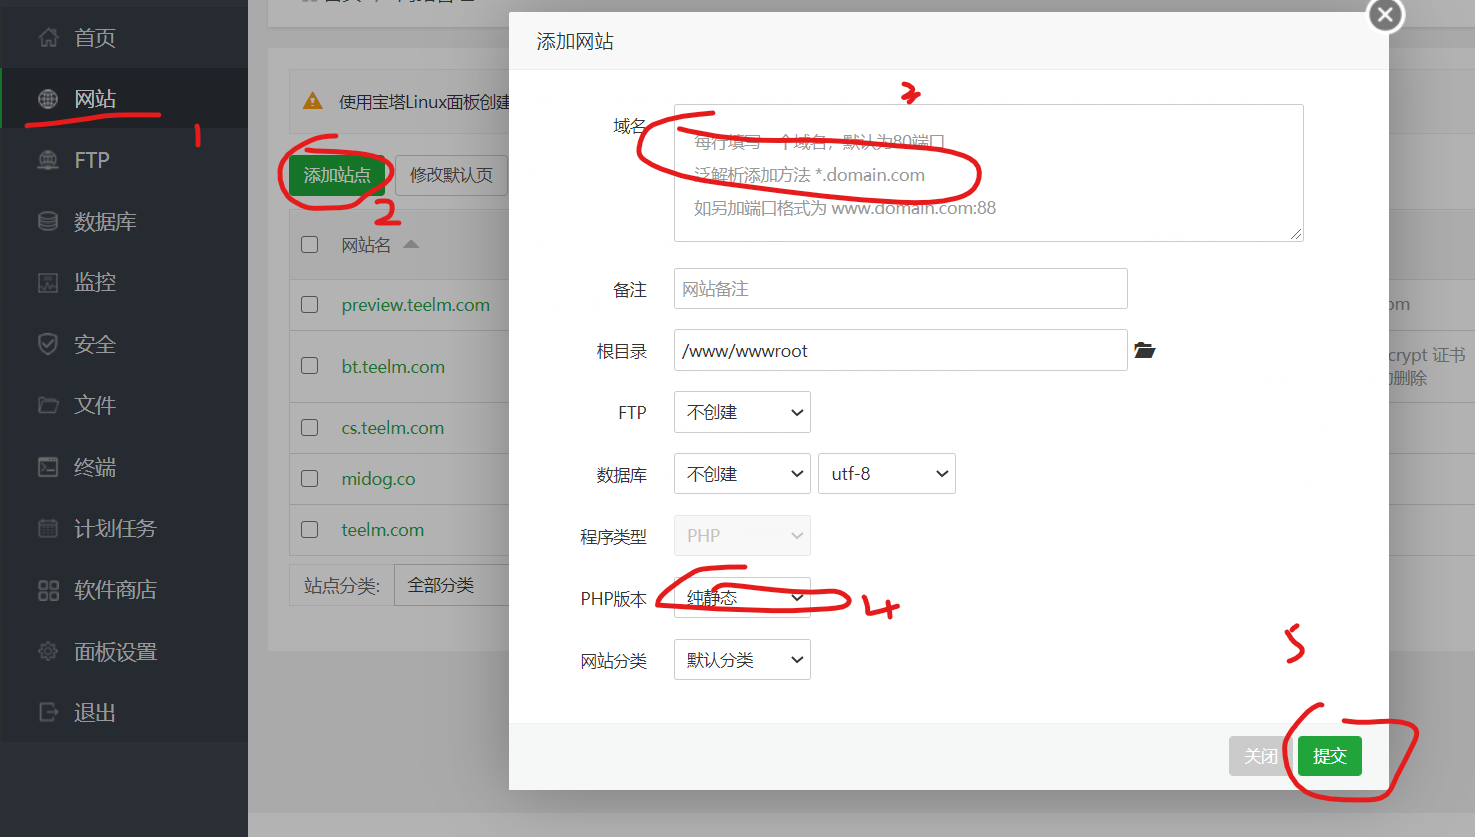Click the folder browse icon beside 根目录

[1144, 350]
